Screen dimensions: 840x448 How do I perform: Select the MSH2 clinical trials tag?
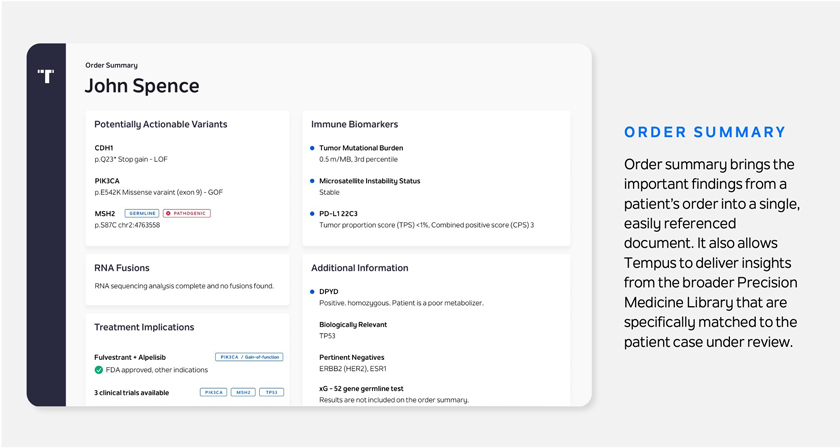coord(243,392)
